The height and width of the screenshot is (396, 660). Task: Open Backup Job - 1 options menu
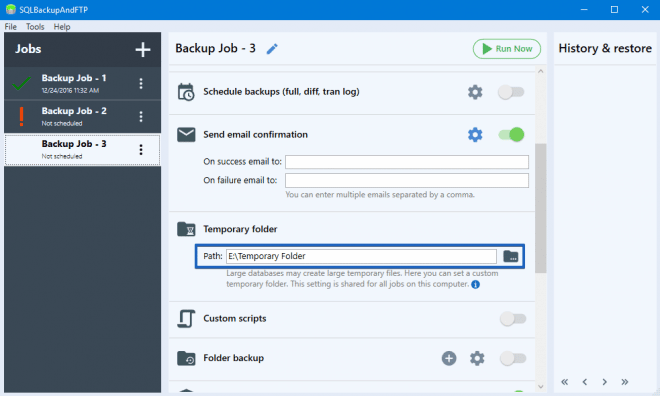click(141, 83)
